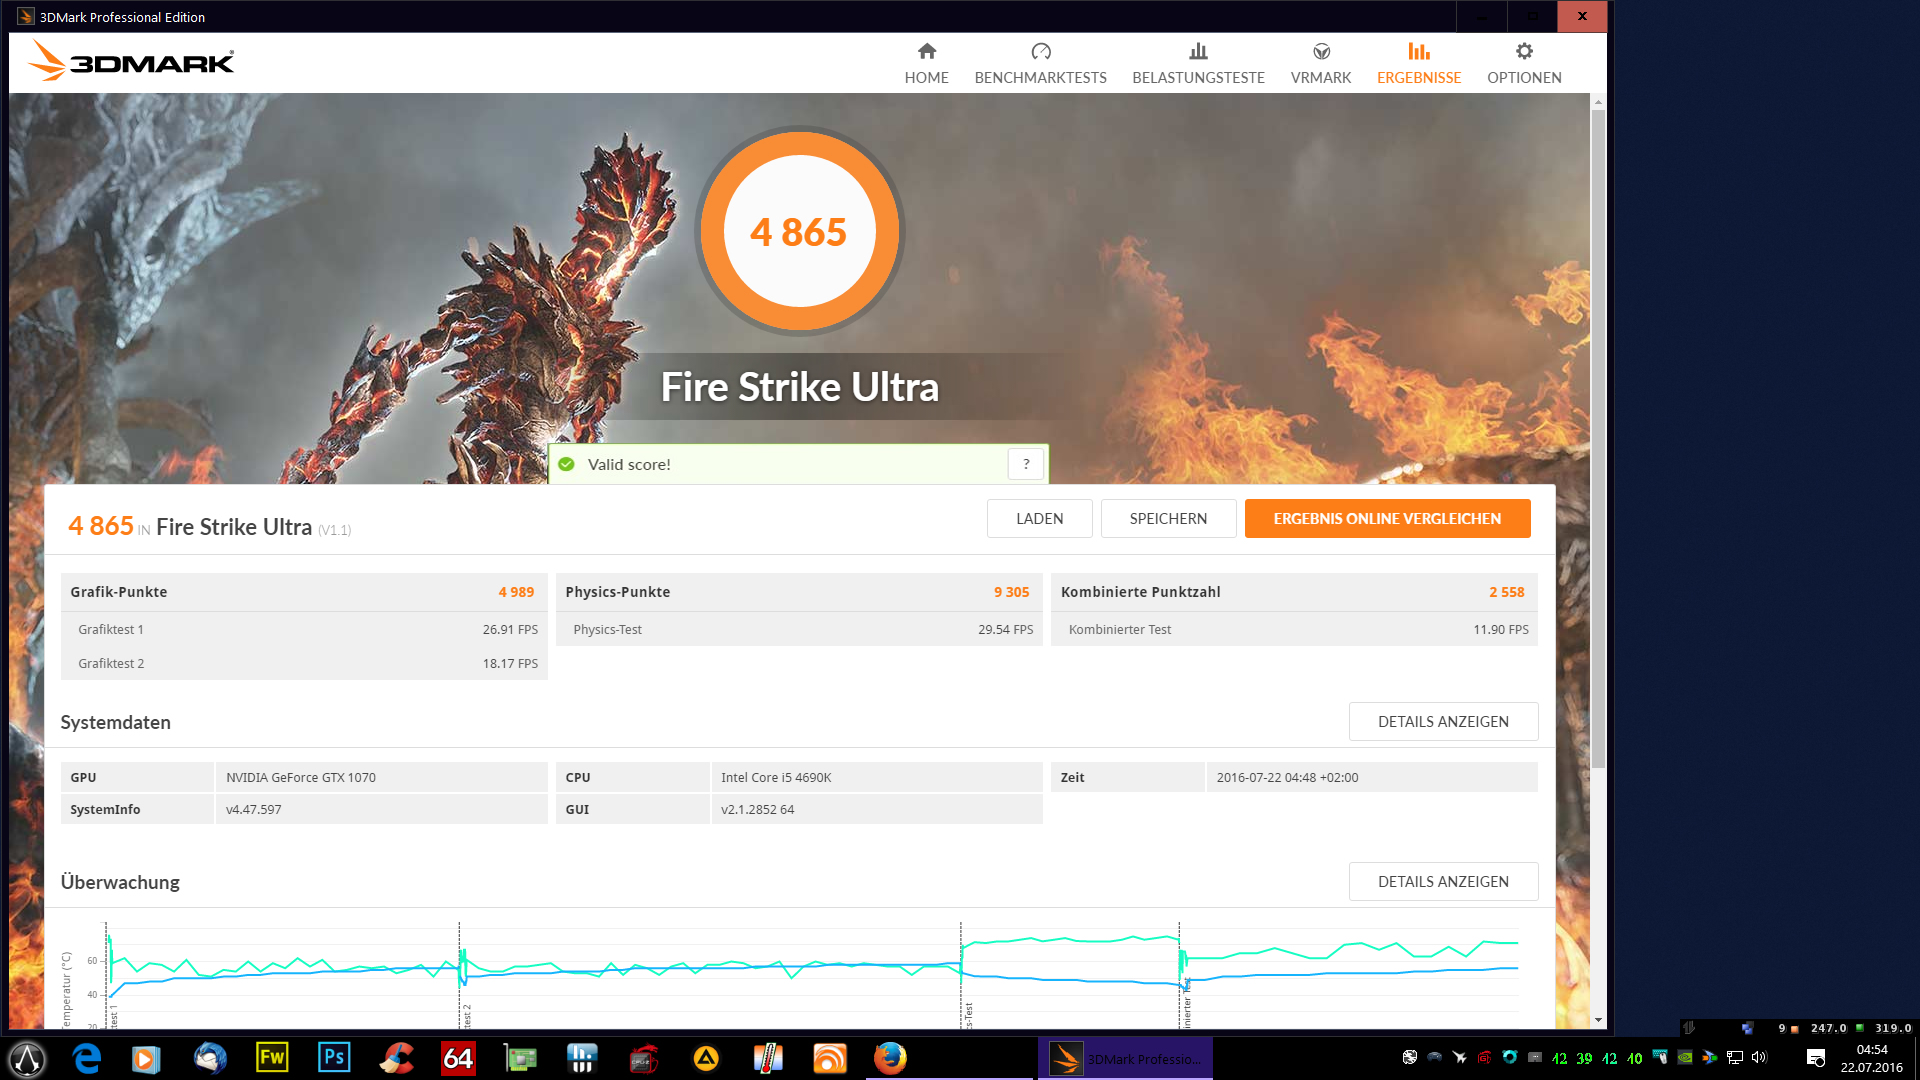This screenshot has width=1920, height=1080.
Task: Open Firefox from the taskbar
Action: tap(890, 1057)
